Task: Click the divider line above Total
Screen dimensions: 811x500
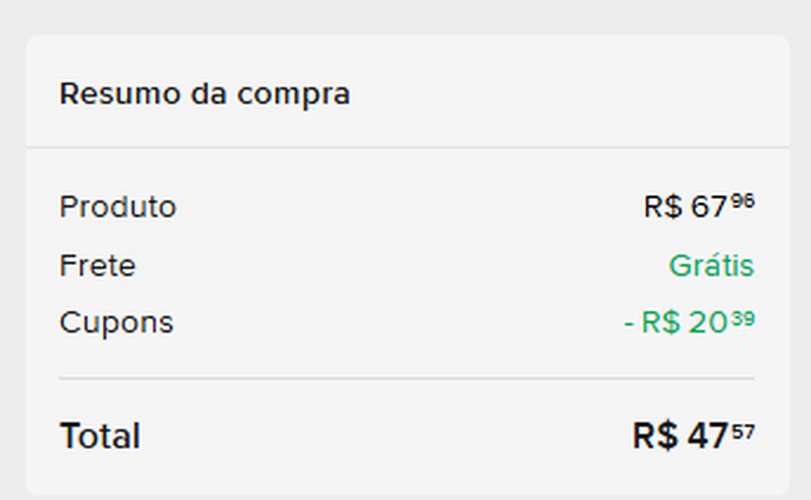Action: click(406, 379)
